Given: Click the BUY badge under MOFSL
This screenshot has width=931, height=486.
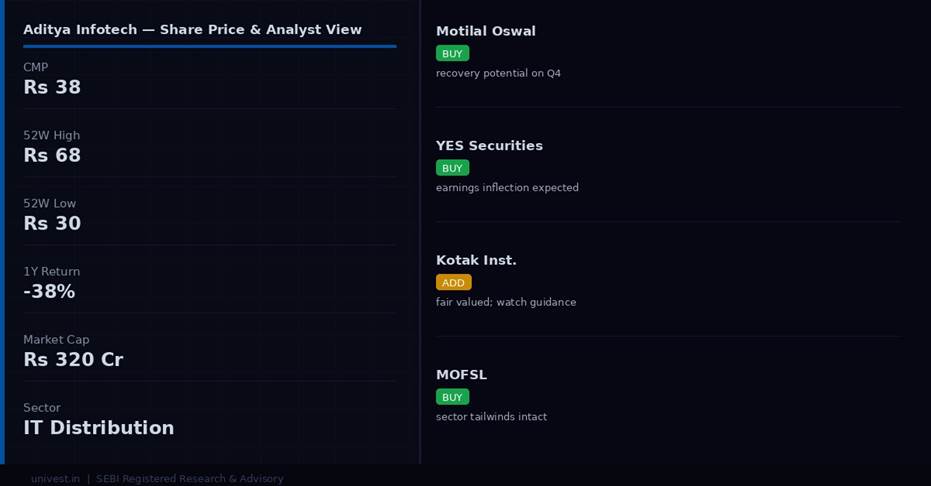Looking at the screenshot, I should click(452, 397).
